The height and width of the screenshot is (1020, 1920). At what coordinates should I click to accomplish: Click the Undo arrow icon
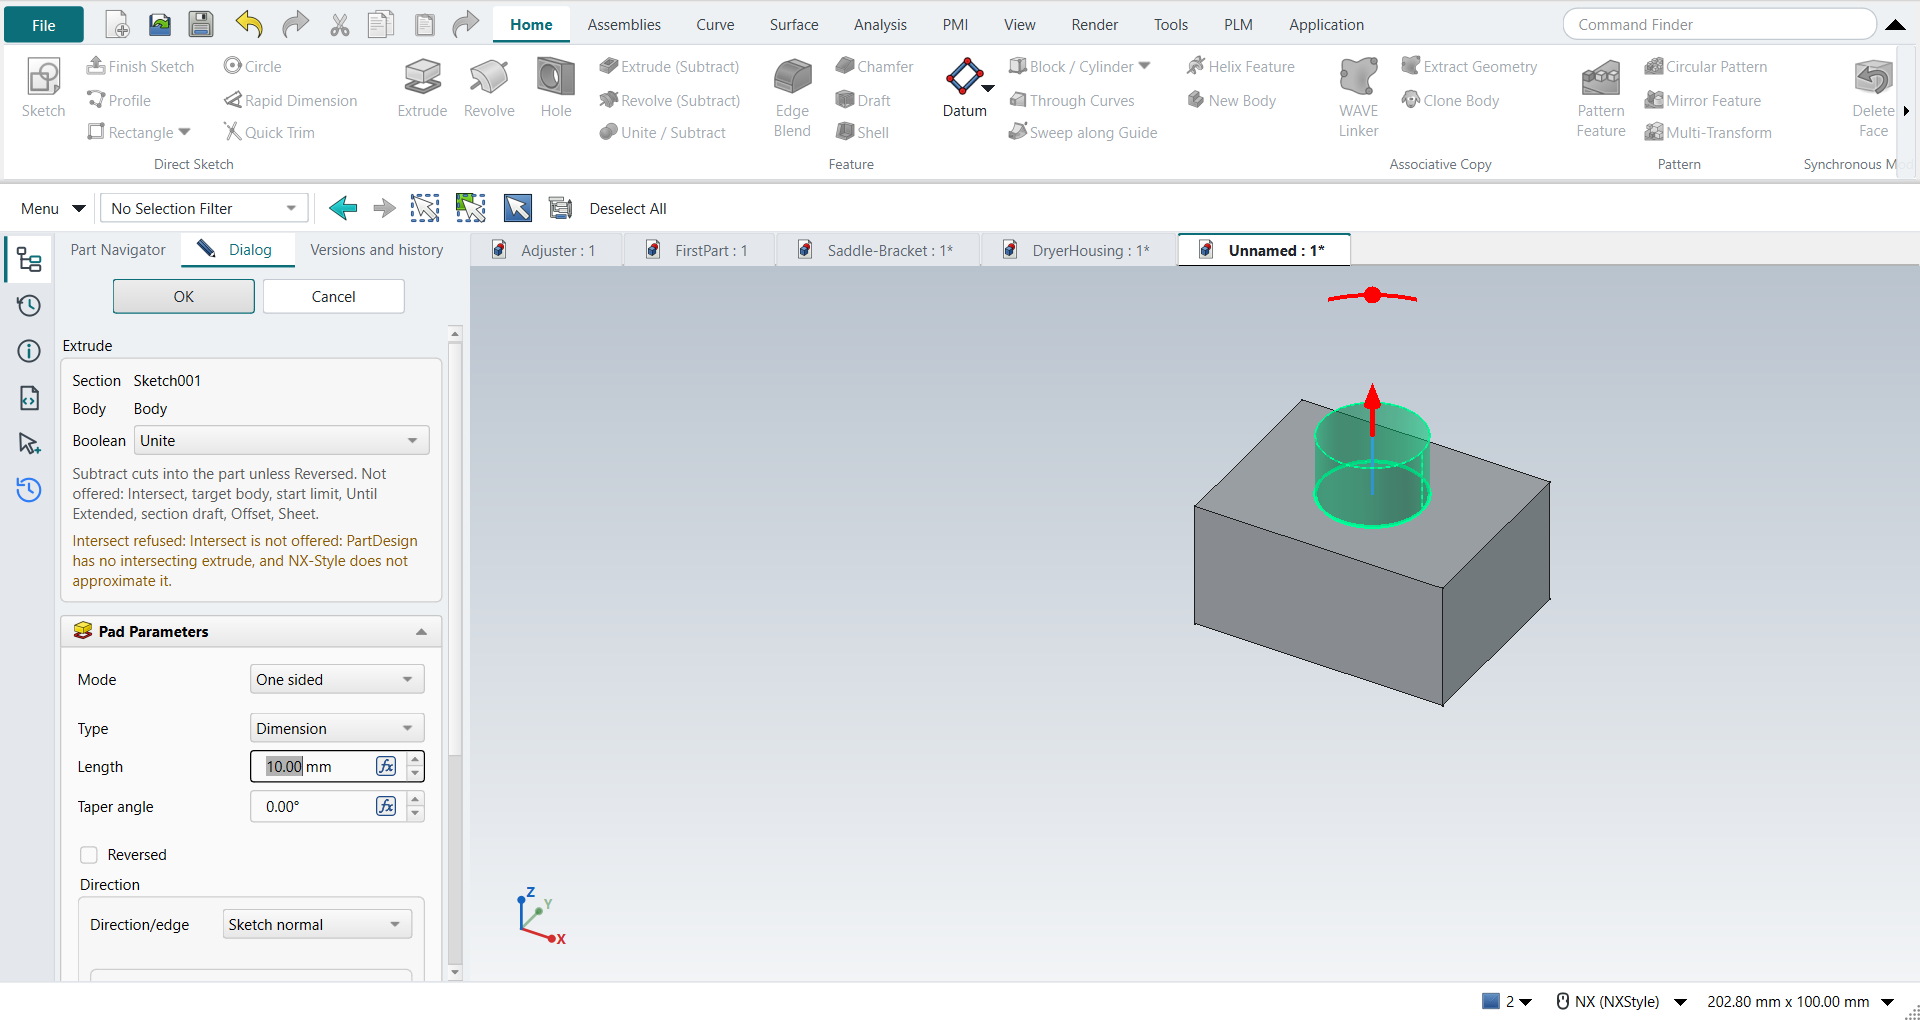(x=249, y=25)
